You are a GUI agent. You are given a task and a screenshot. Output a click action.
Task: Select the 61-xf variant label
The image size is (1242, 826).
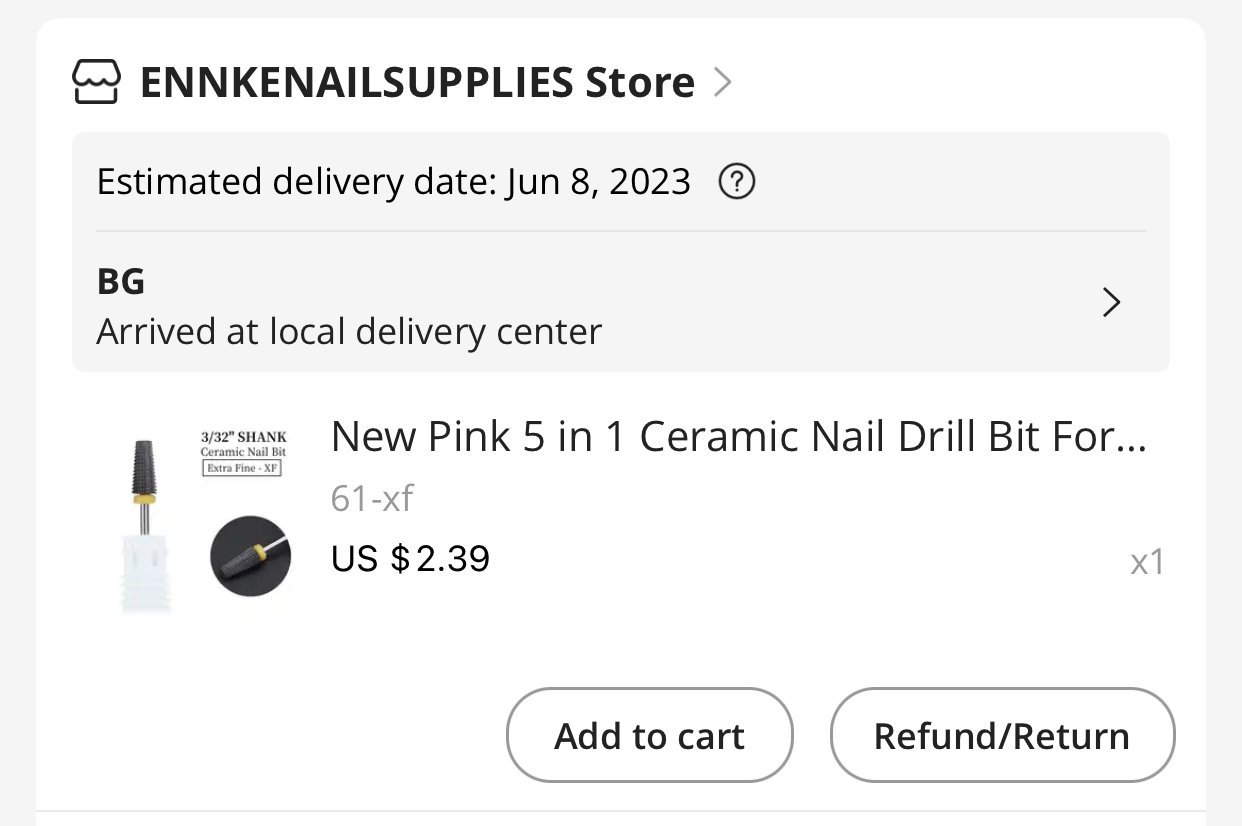point(372,497)
